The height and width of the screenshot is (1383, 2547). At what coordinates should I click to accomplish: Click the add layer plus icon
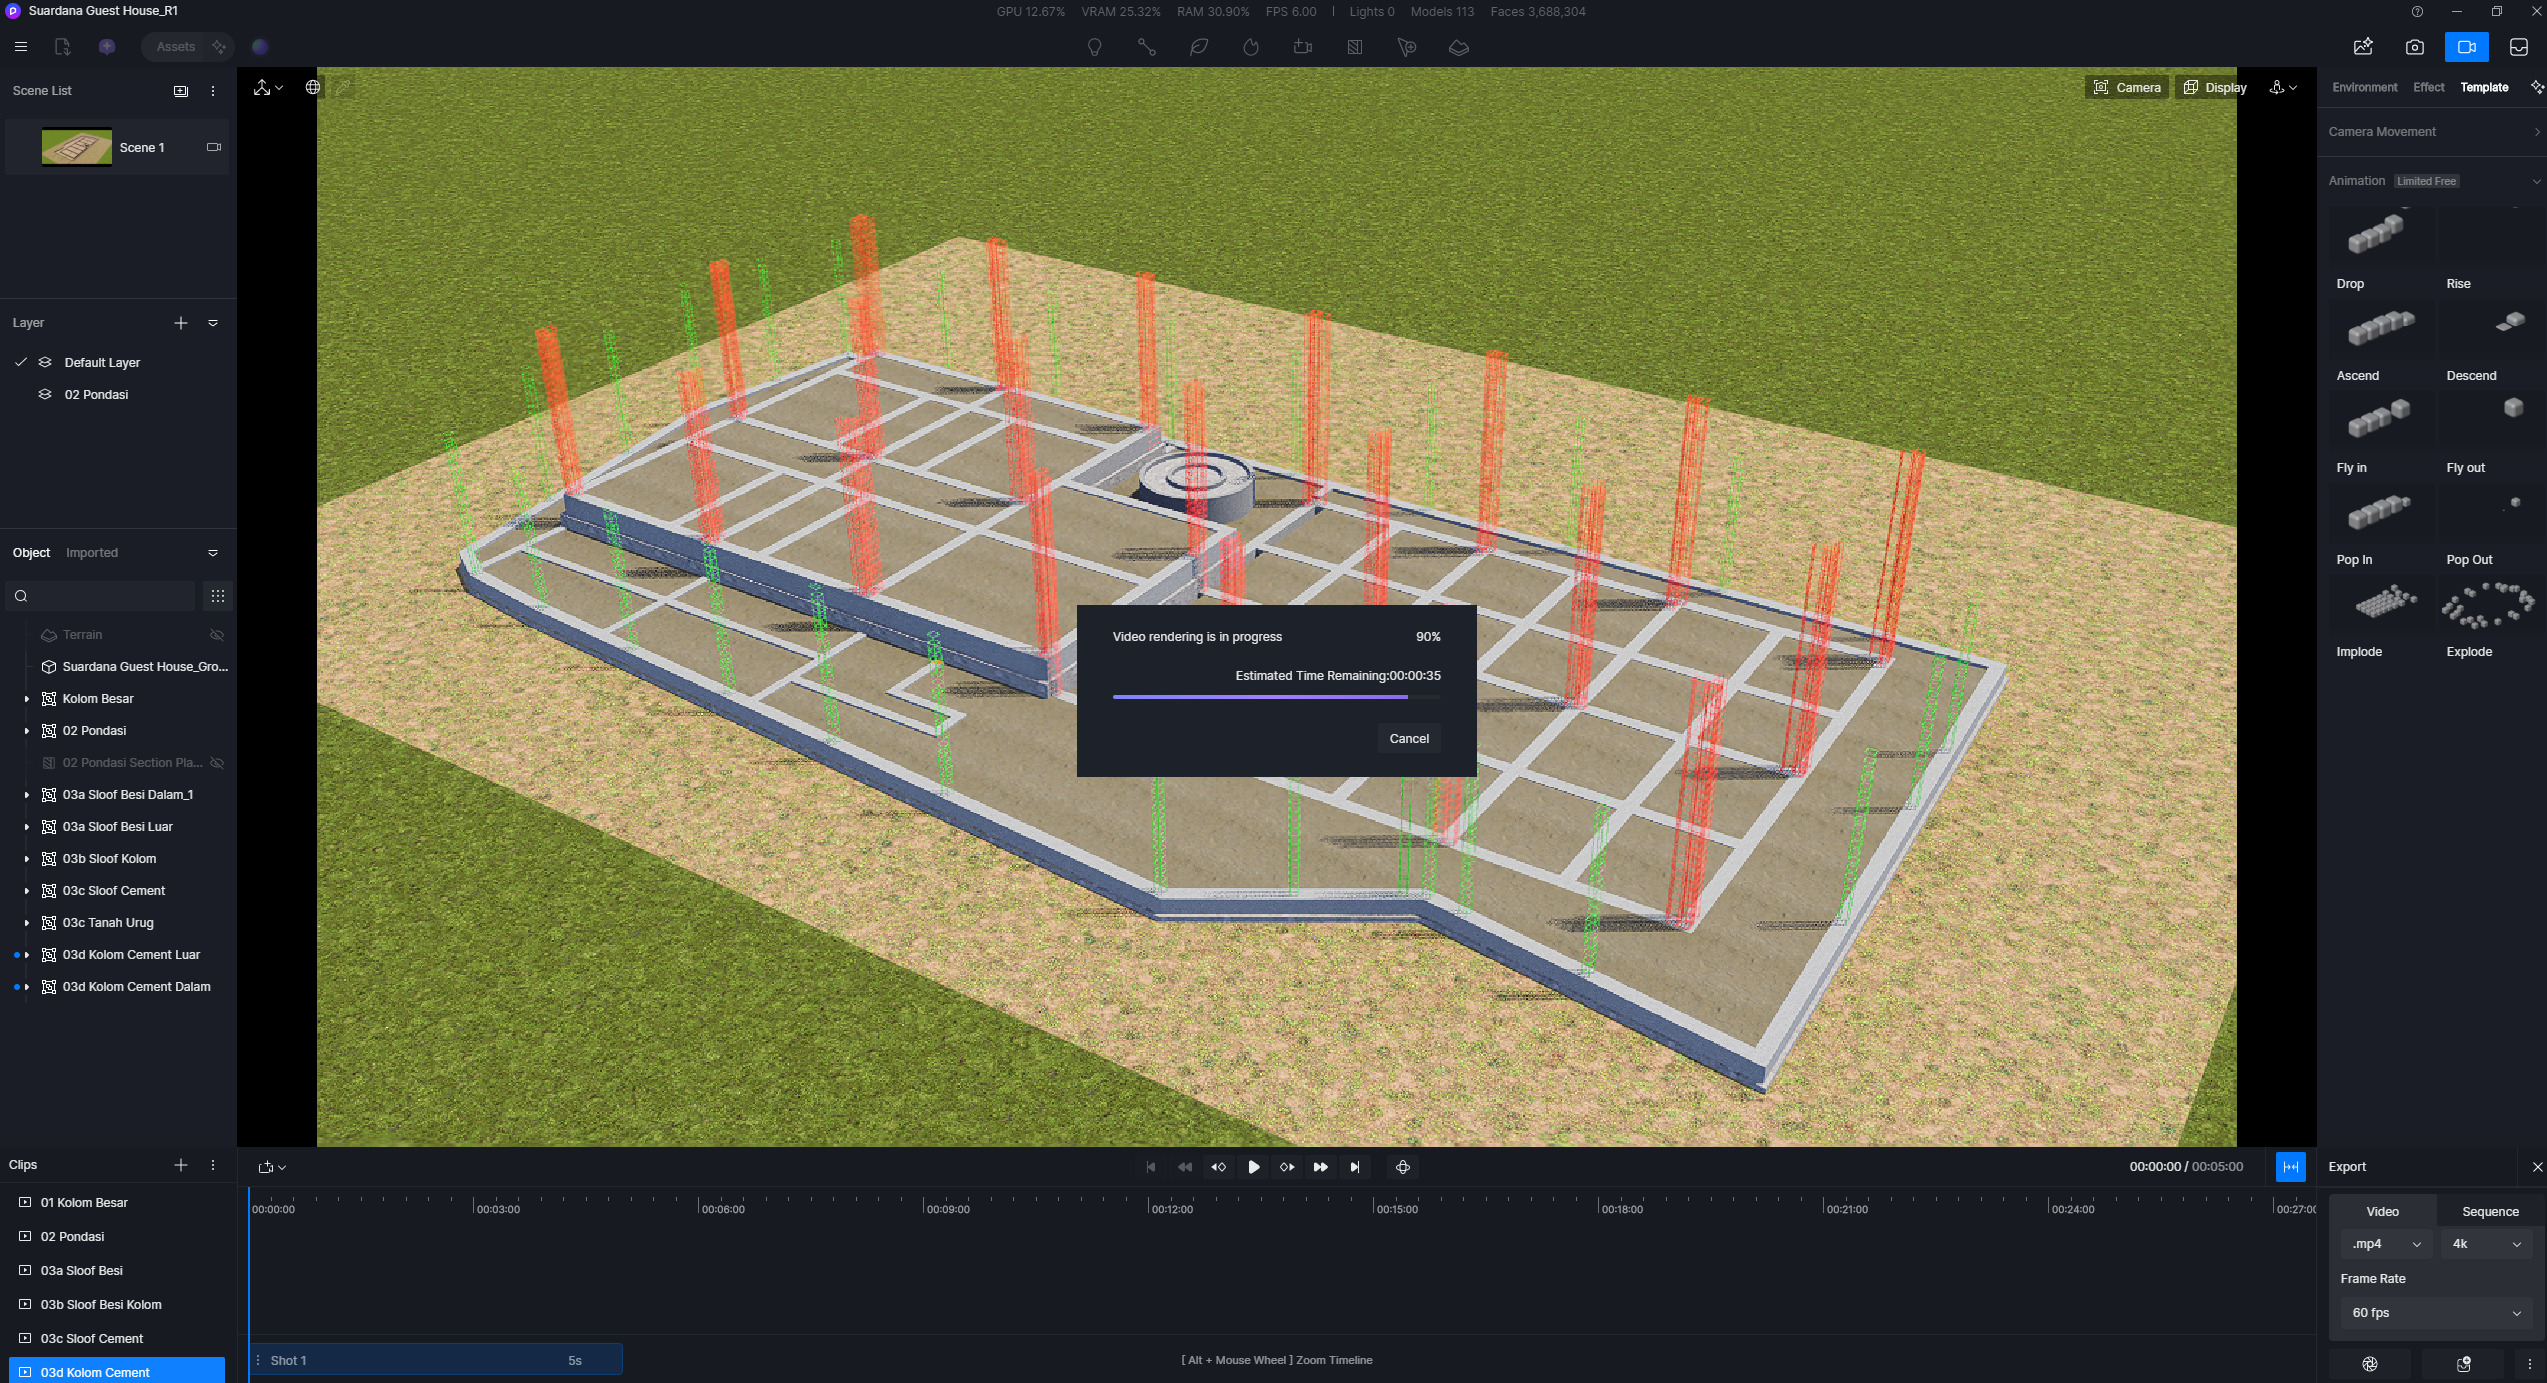(x=180, y=323)
